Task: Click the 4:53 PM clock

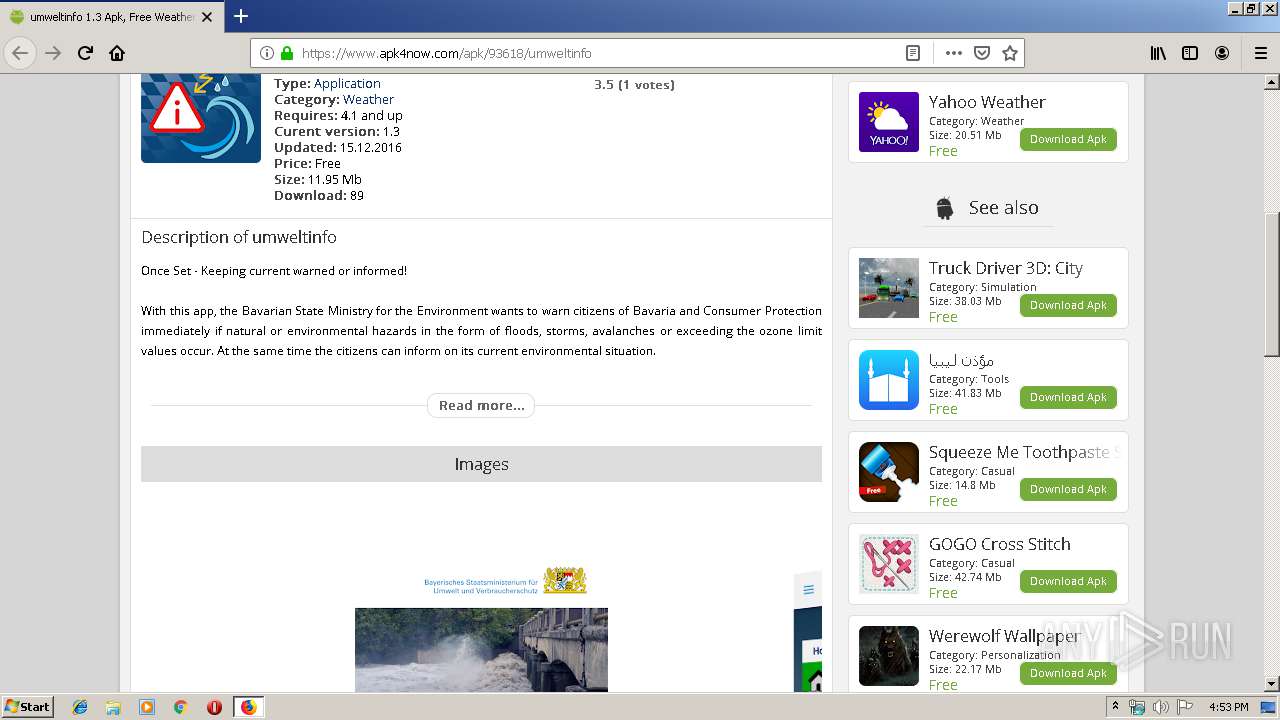Action: [x=1228, y=707]
